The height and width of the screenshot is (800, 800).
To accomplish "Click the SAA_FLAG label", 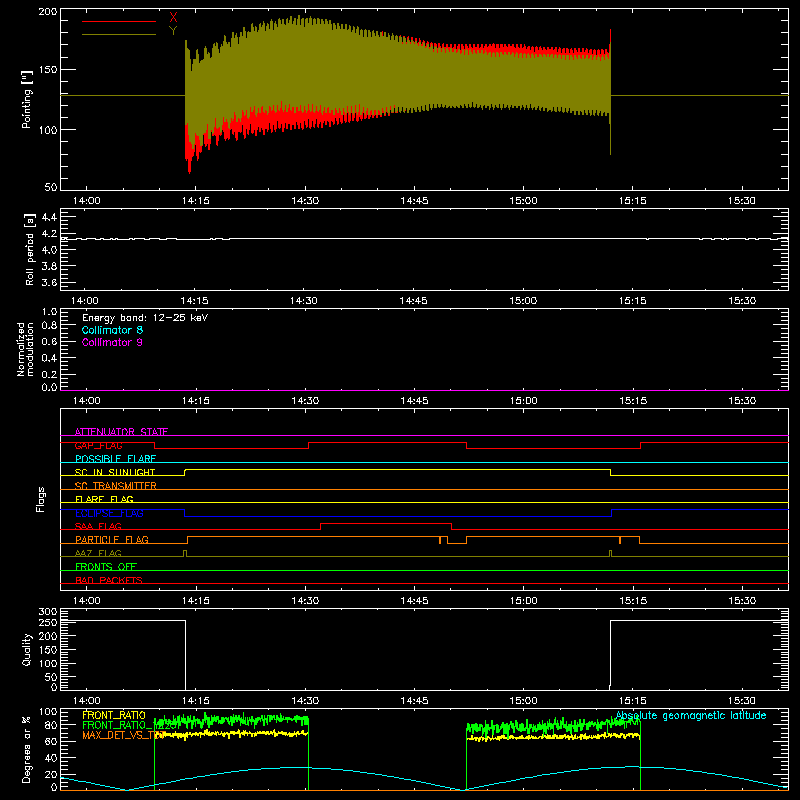I will click(98, 526).
